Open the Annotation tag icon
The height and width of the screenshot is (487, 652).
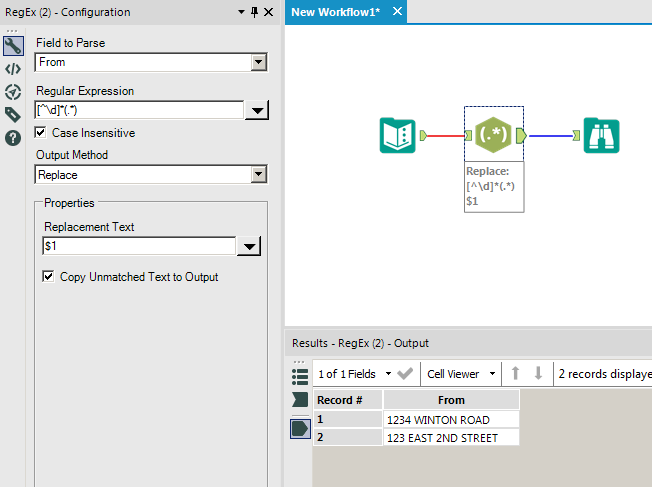13,115
